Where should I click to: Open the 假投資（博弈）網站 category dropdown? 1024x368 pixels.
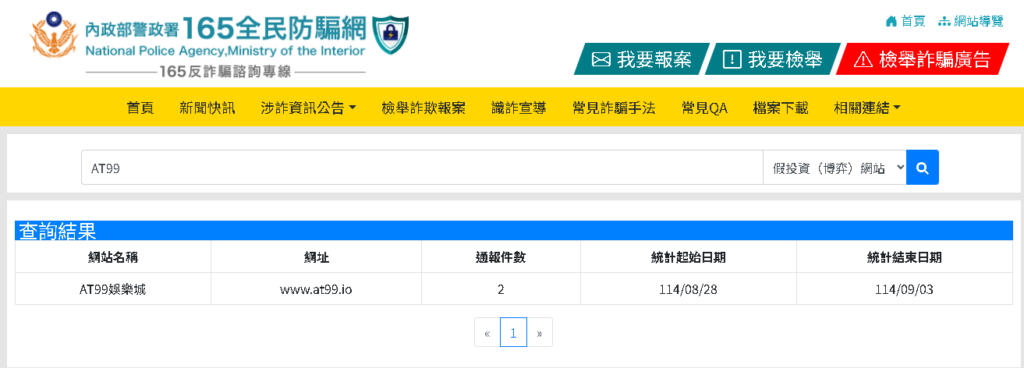tap(835, 168)
